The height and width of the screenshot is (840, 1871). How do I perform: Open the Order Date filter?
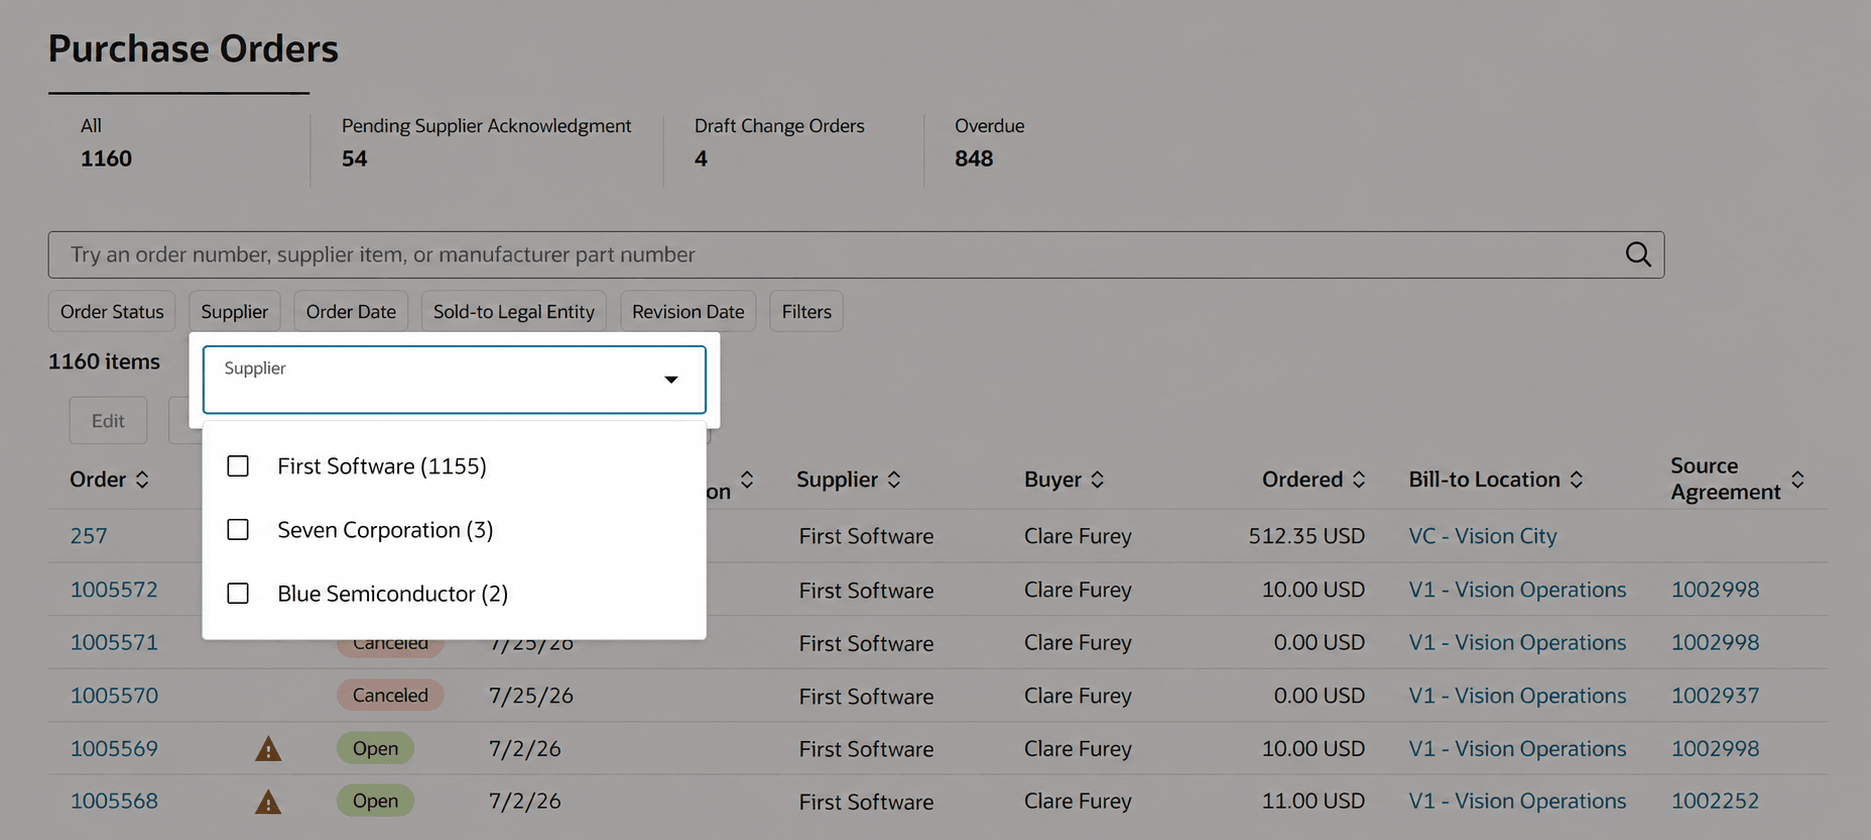pos(351,311)
